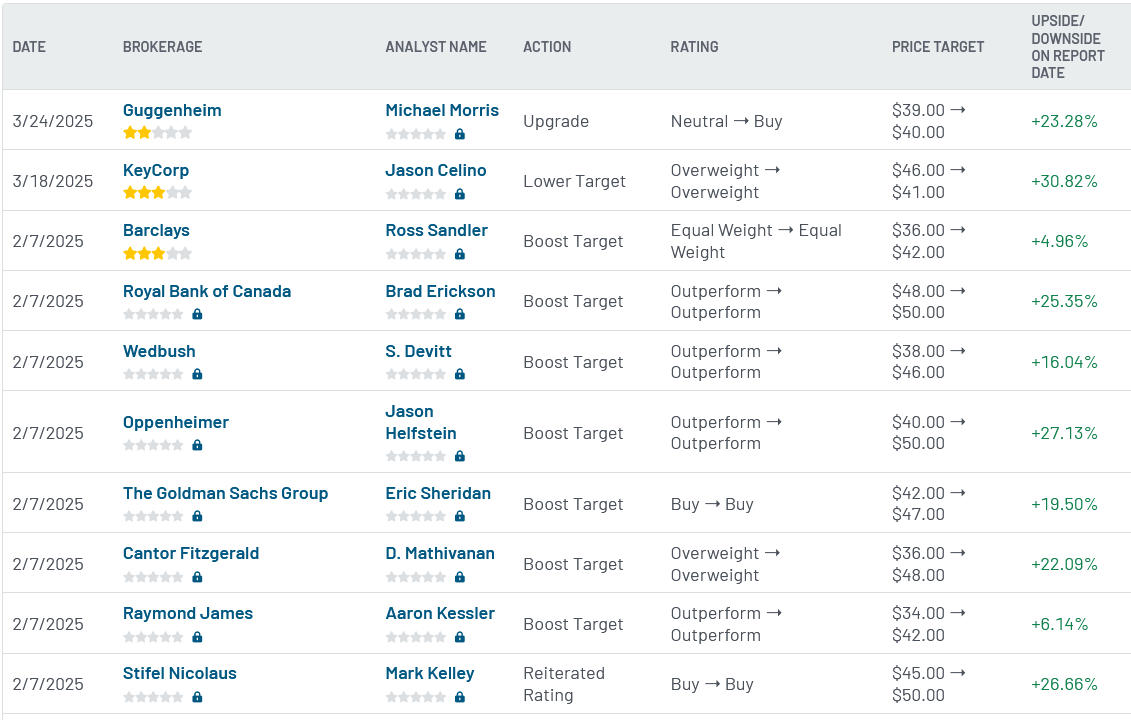Click the lock icon next to Michael Morris rating
1131x720 pixels.
tap(459, 134)
